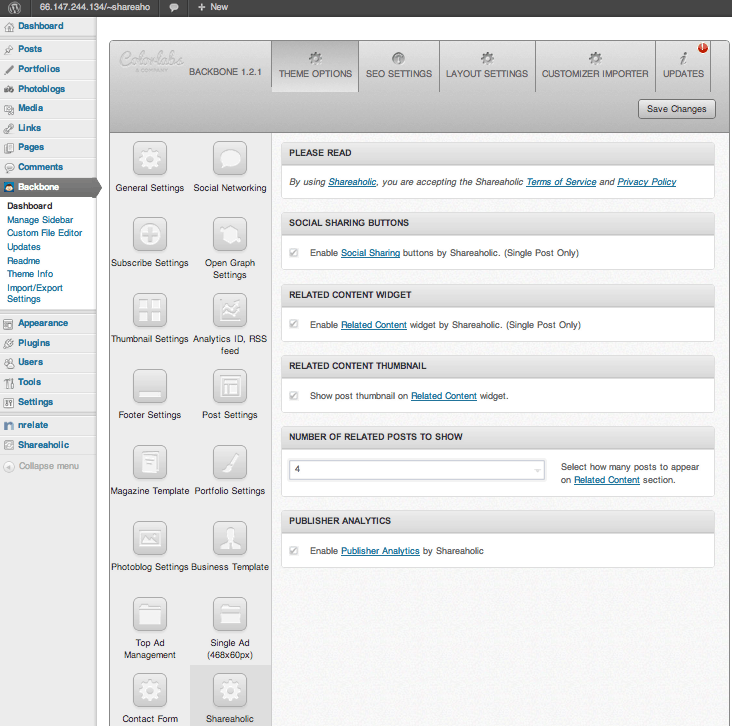
Task: Open Social Networking speech bubble icon
Action: click(x=230, y=158)
